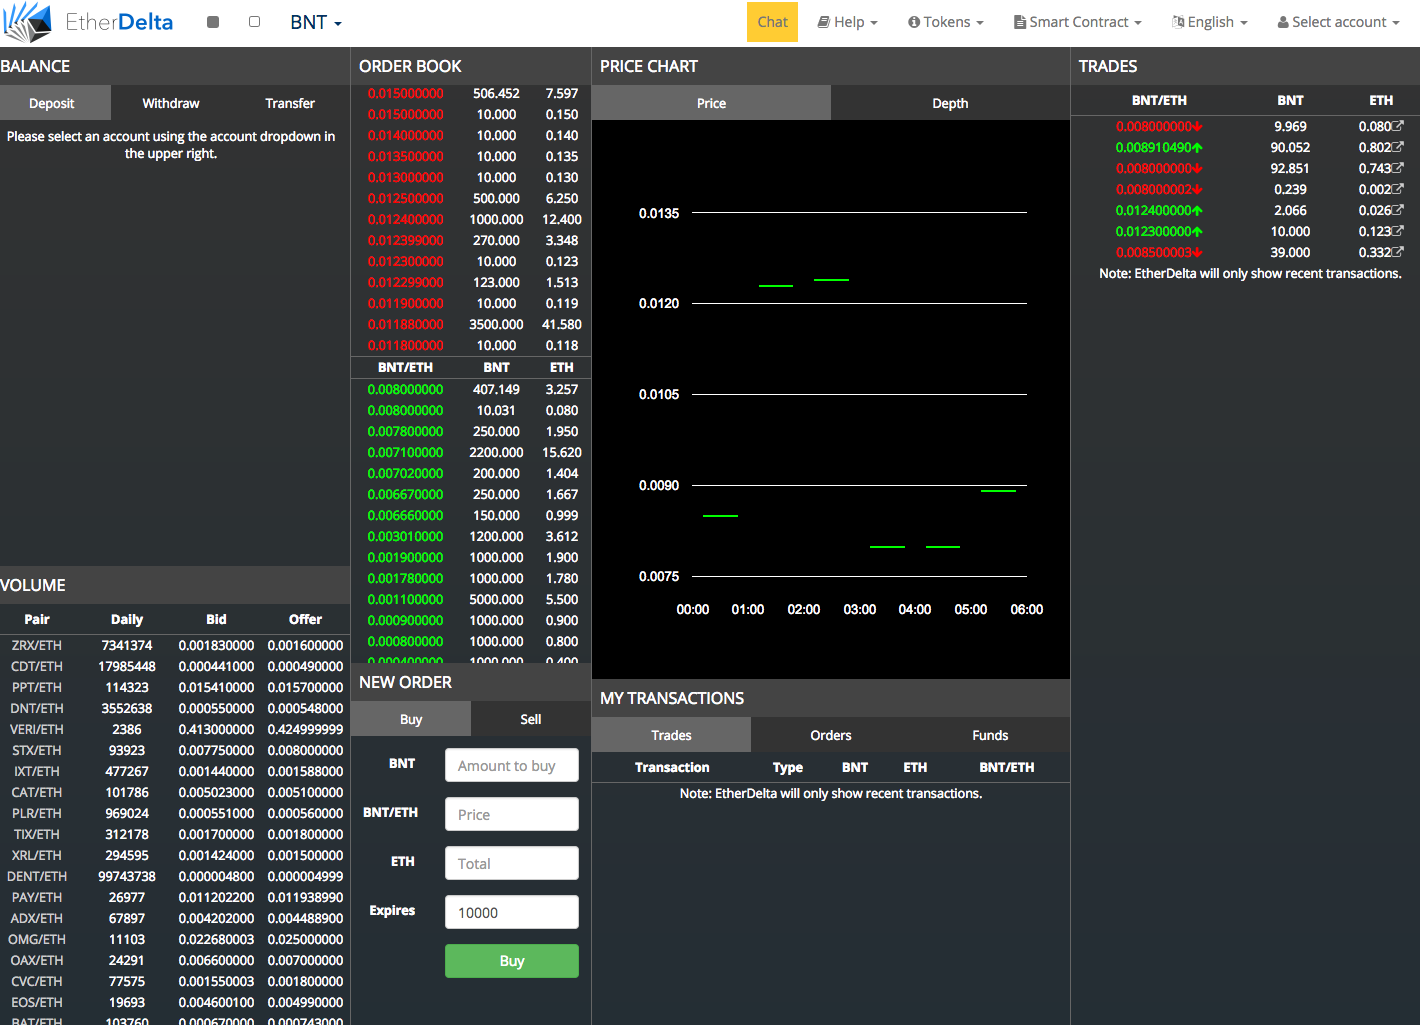This screenshot has height=1025, width=1420.
Task: Open transaction link for 0.239 BNT trade
Action: (x=1398, y=189)
